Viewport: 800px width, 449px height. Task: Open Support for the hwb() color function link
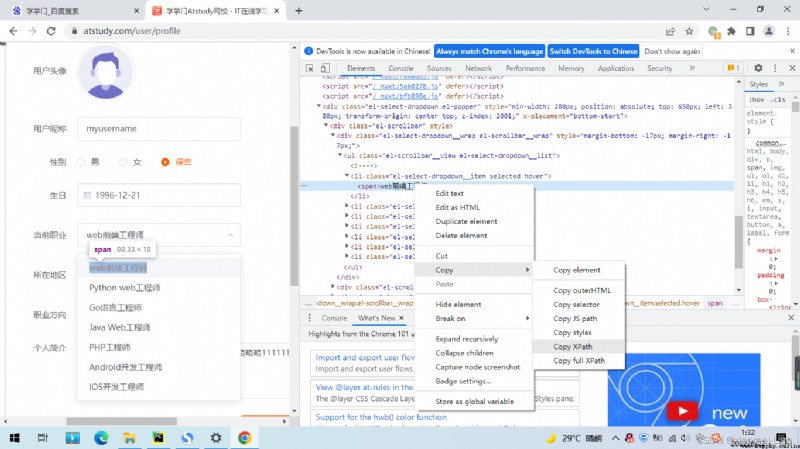(x=381, y=417)
